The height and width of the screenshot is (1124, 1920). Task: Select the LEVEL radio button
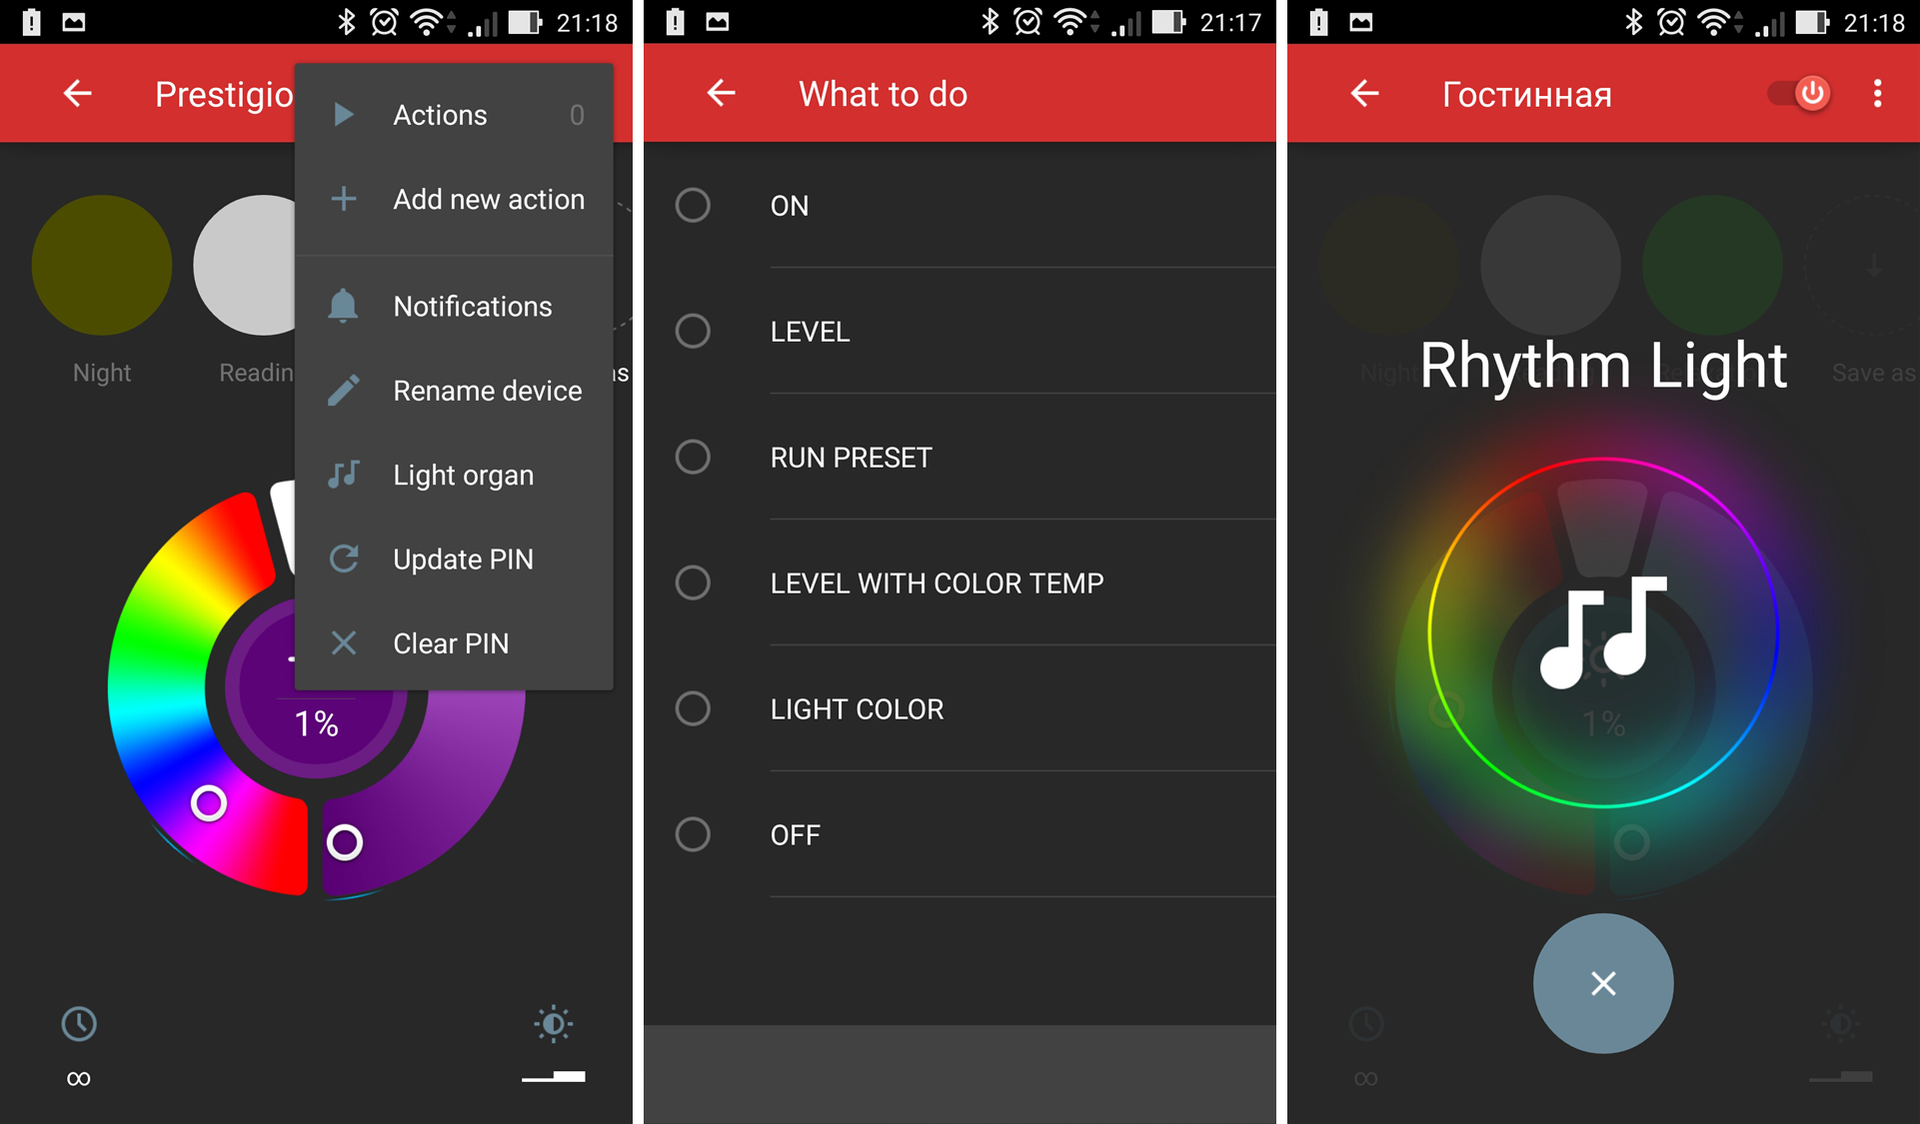[x=693, y=333]
